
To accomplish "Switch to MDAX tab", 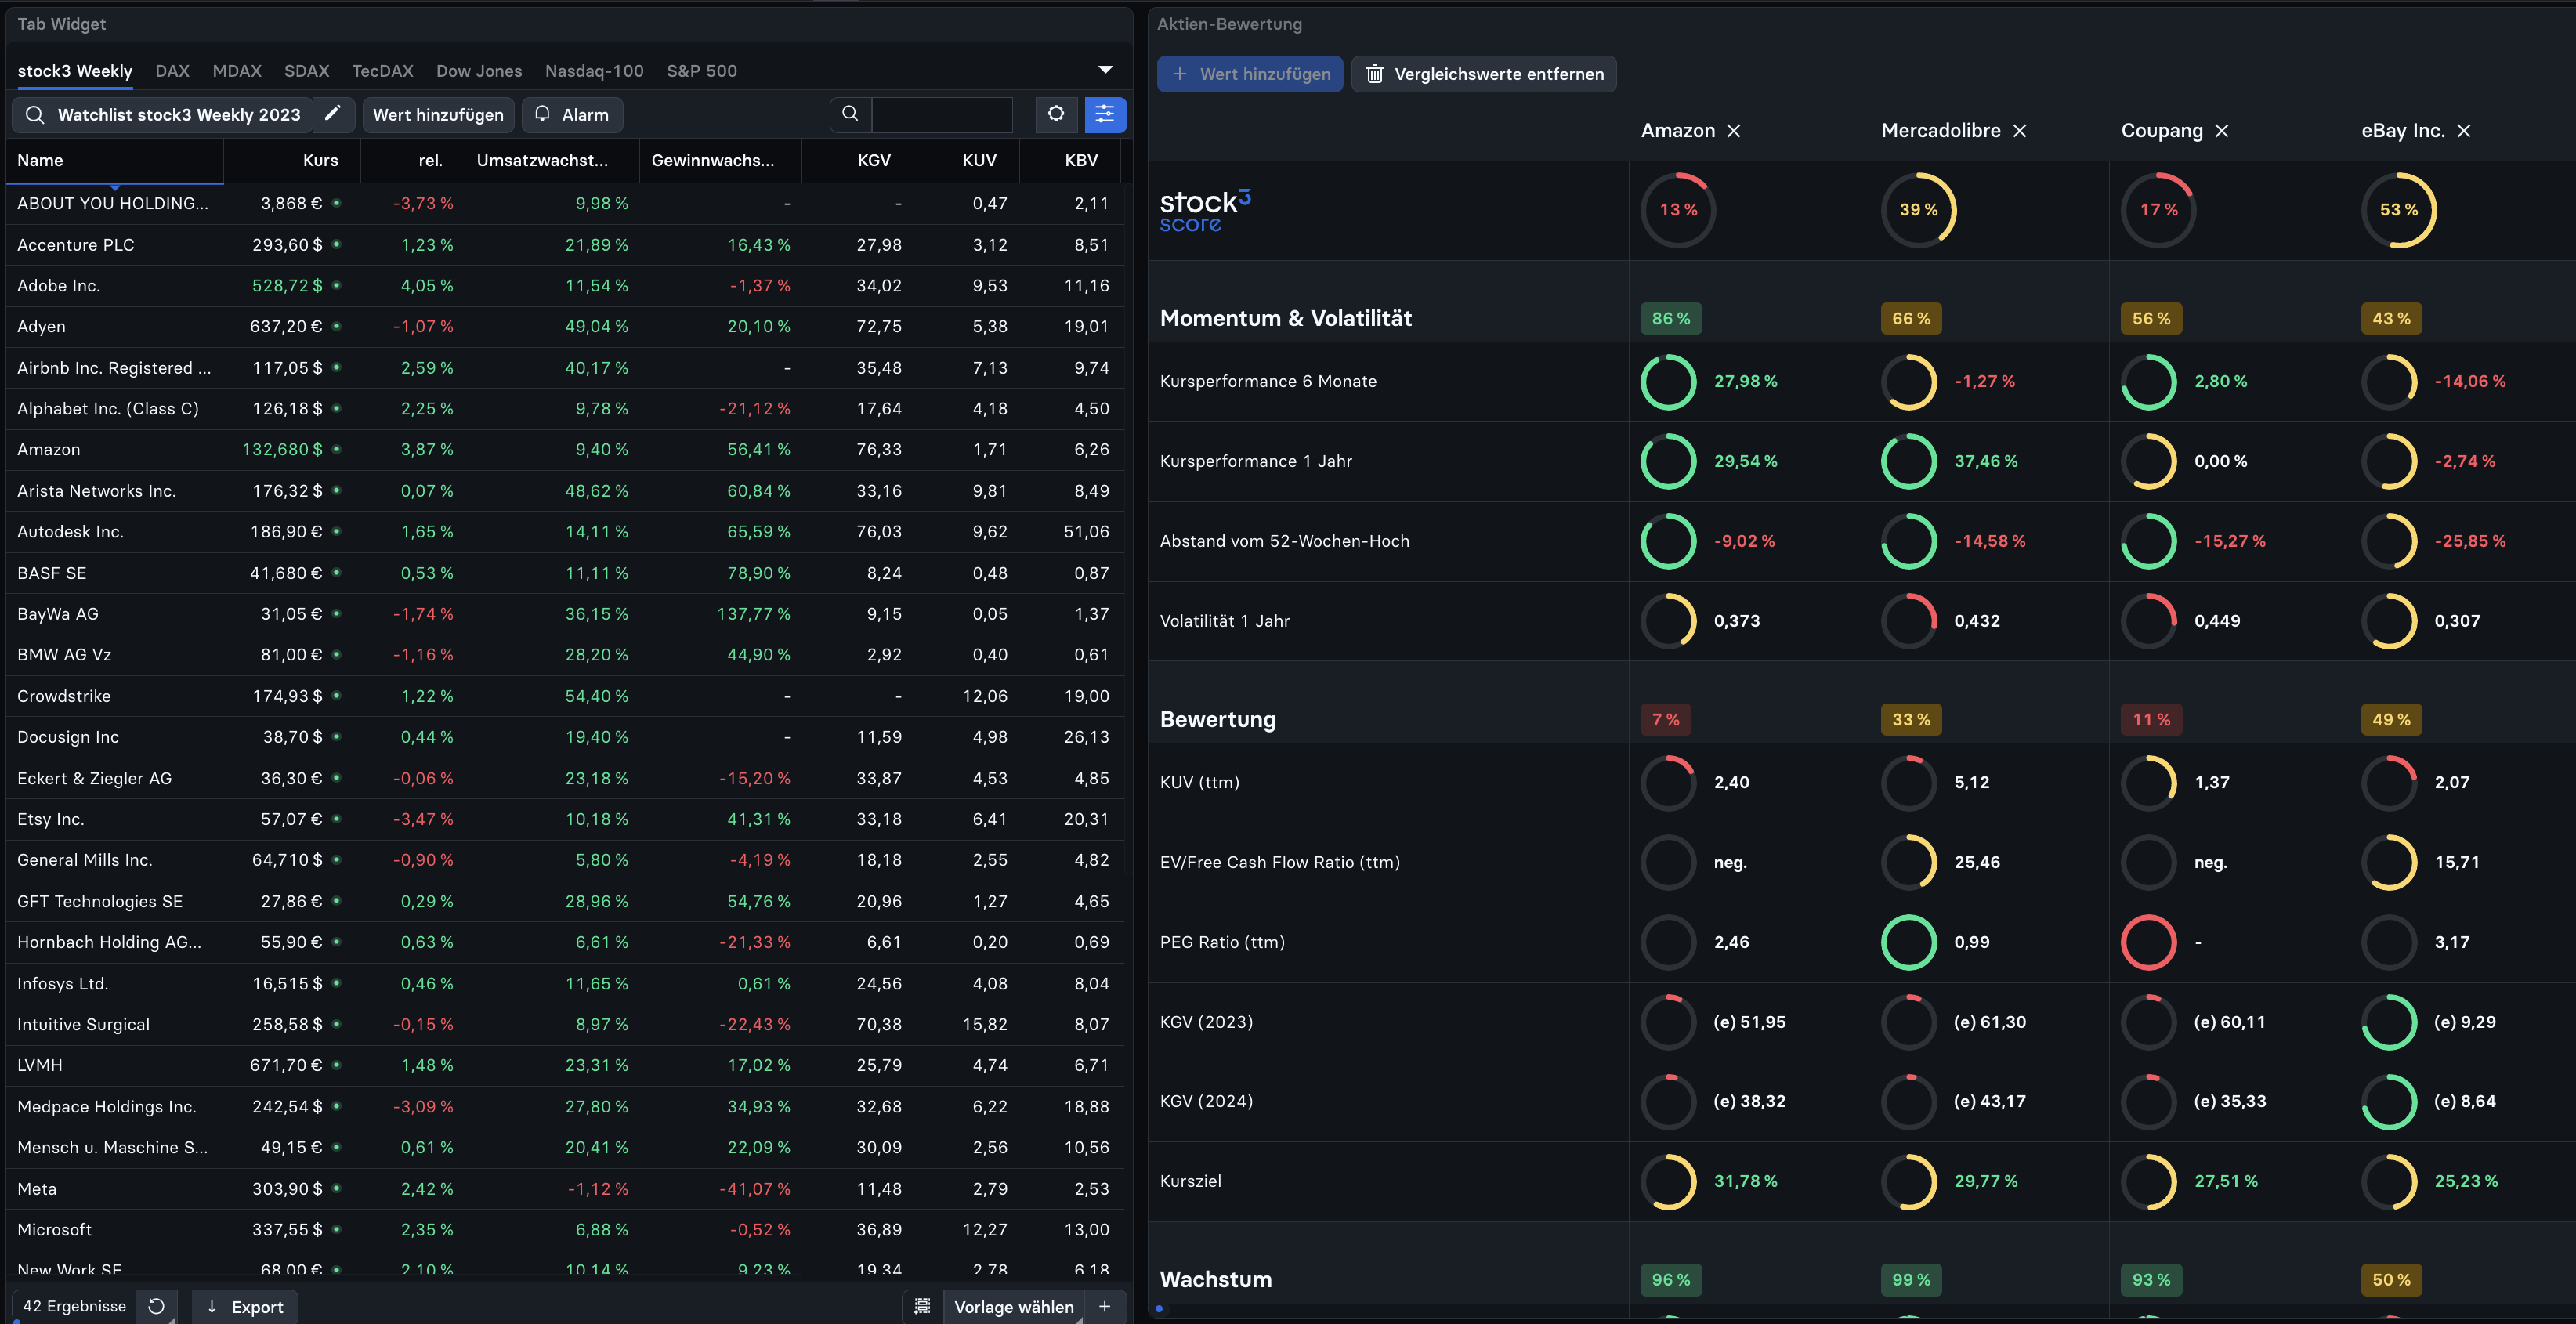I will click(x=237, y=71).
